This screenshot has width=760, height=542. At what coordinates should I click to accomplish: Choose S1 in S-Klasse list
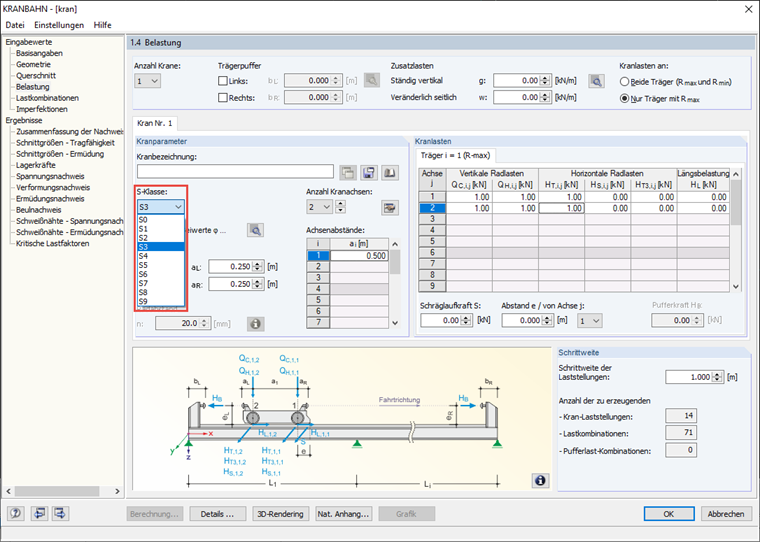[x=160, y=228]
